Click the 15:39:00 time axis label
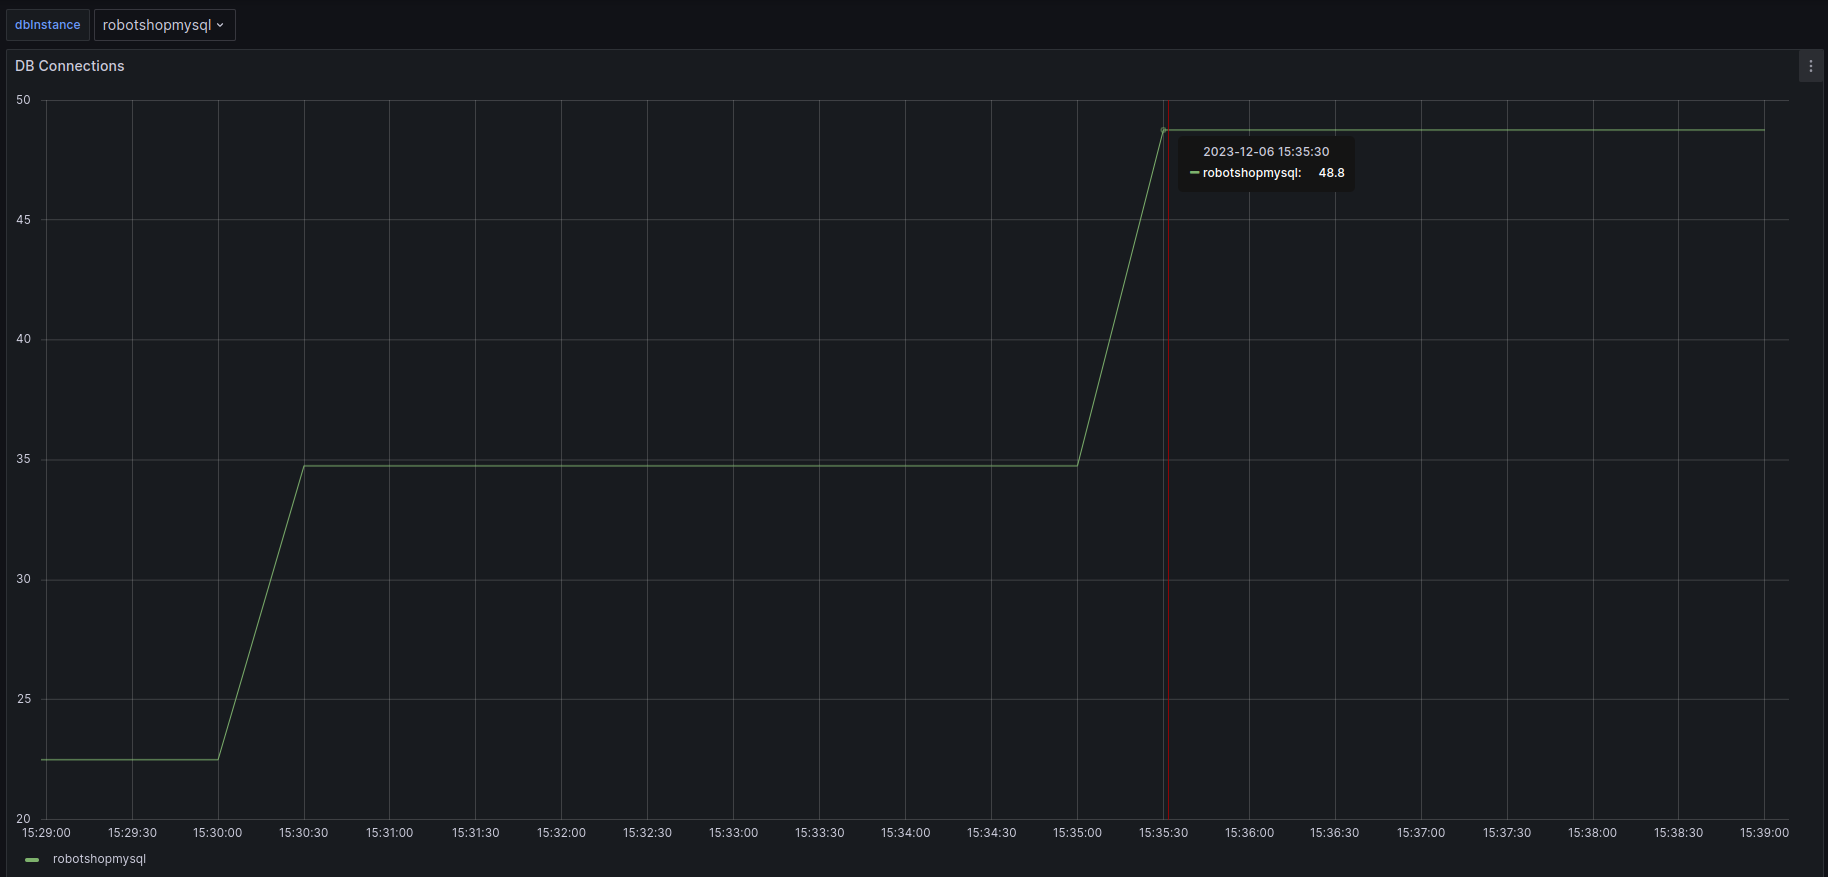 (x=1764, y=833)
